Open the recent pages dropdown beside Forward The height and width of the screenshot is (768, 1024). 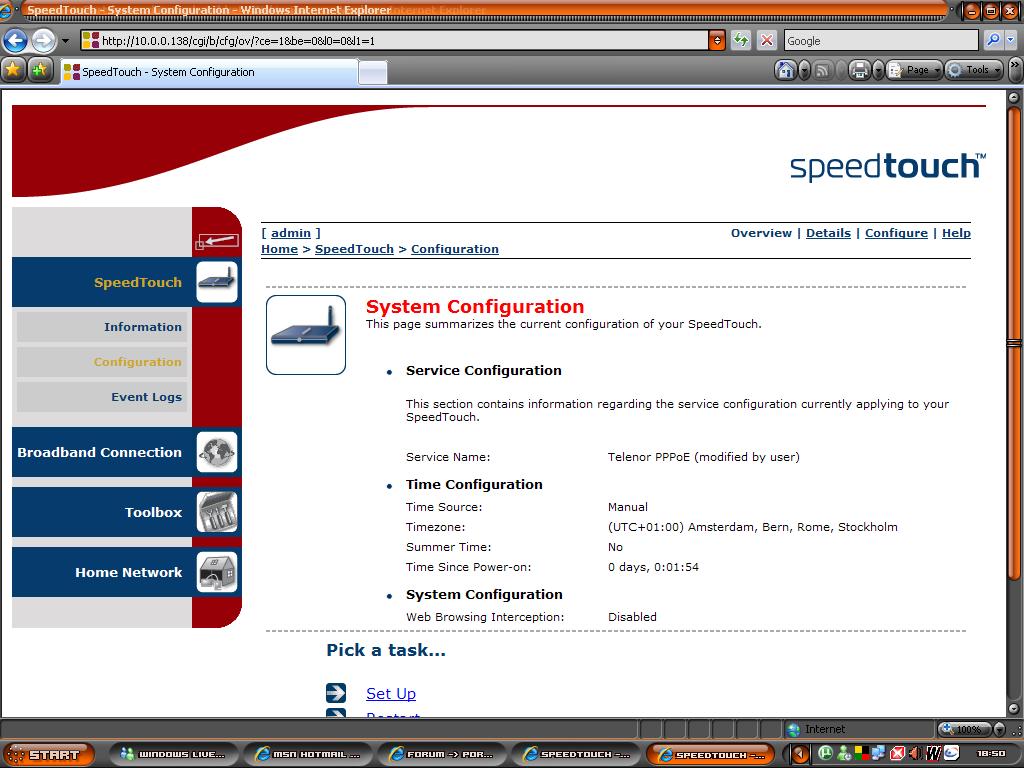point(65,40)
